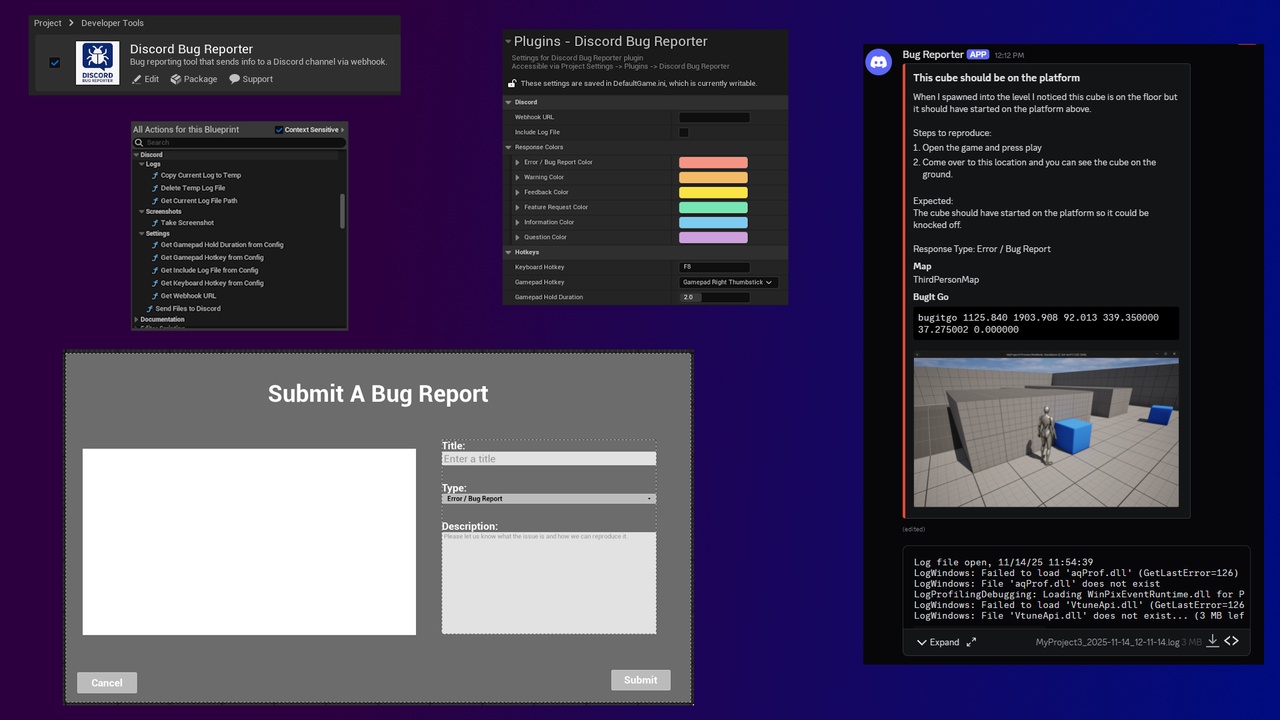The width and height of the screenshot is (1280, 720).
Task: Click the Project breadcrumb
Action: click(x=47, y=23)
